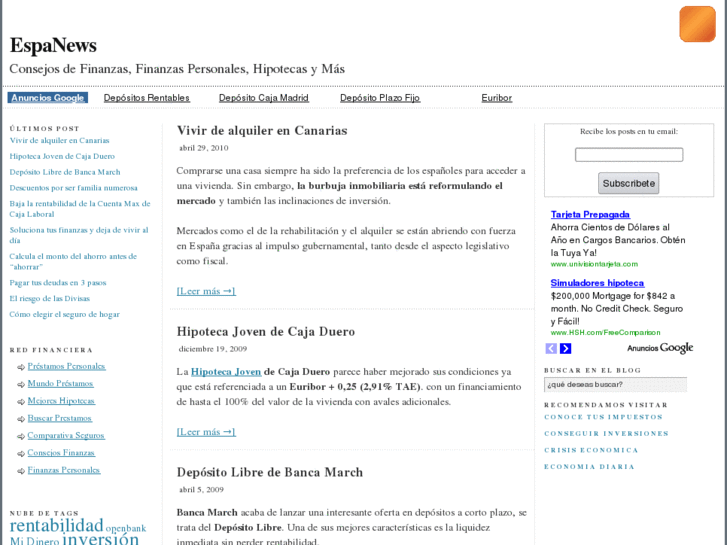This screenshot has height=545, width=727.
Task: Click the openbank tag in tag cloud
Action: click(126, 528)
